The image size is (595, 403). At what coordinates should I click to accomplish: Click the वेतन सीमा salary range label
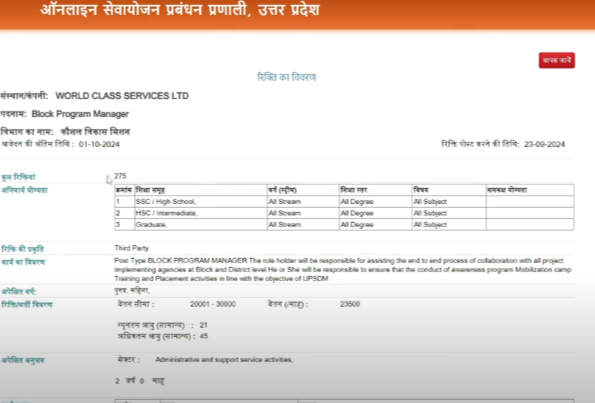[136, 304]
